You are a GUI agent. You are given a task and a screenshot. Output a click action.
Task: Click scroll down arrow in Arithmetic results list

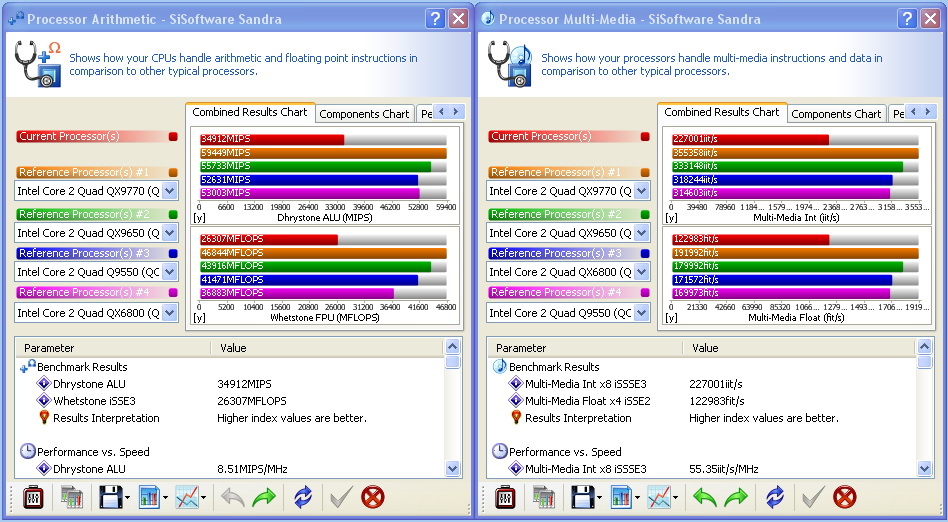click(452, 468)
